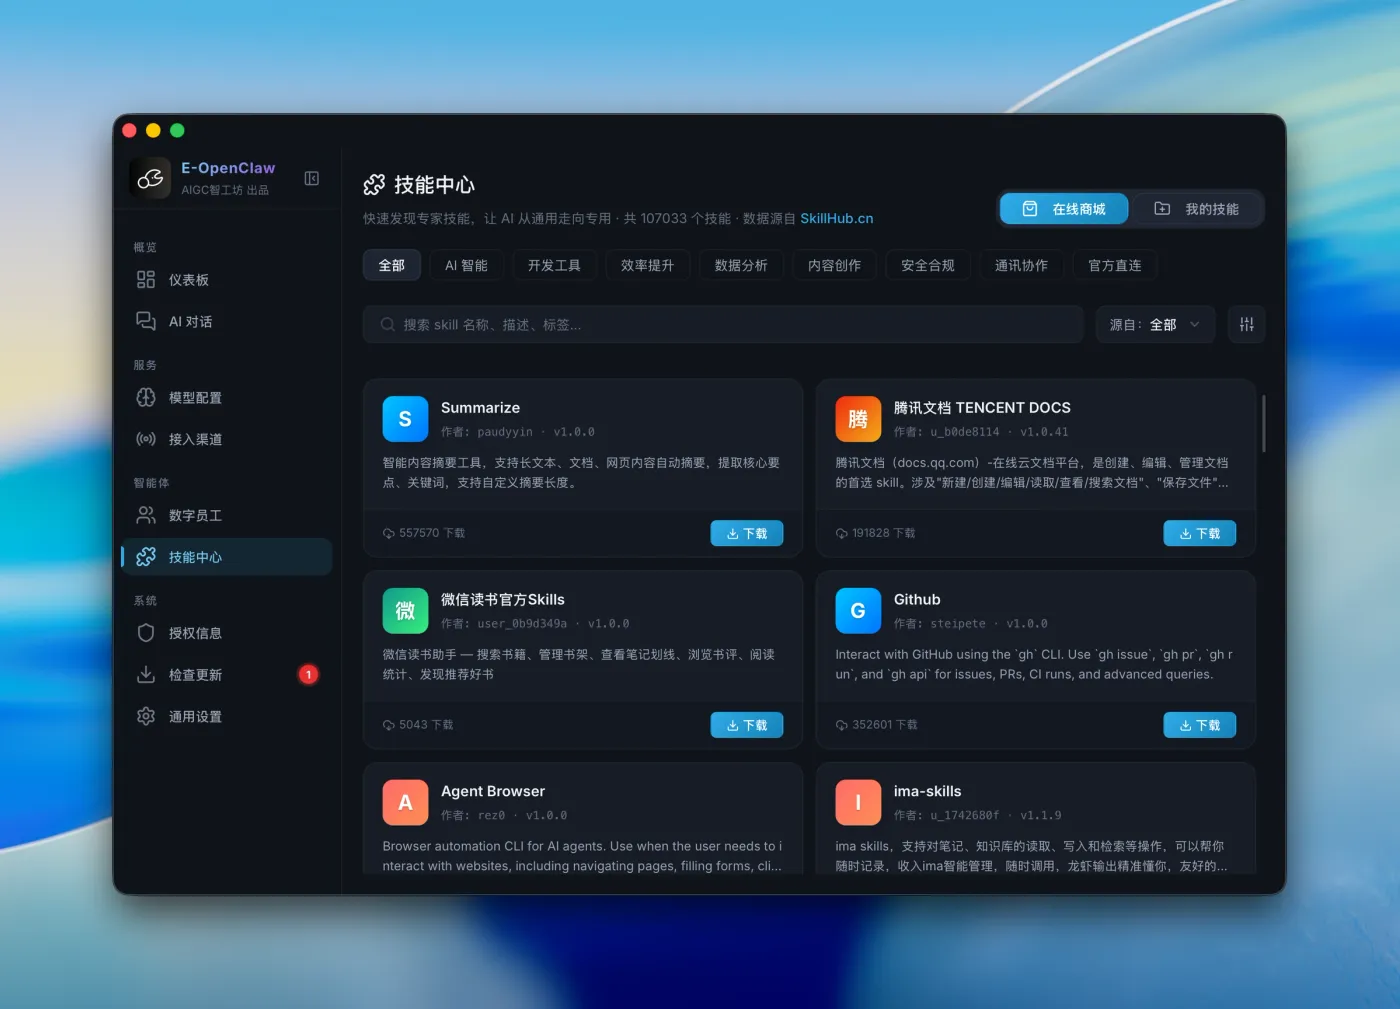This screenshot has height=1009, width=1400.
Task: Select the 效率提升 category filter
Action: tap(647, 265)
